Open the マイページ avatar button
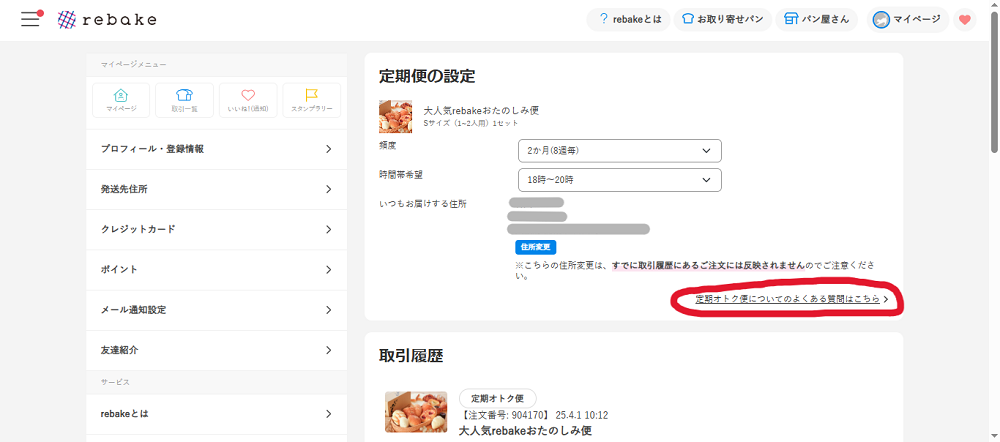The width and height of the screenshot is (1000, 442). pos(907,20)
